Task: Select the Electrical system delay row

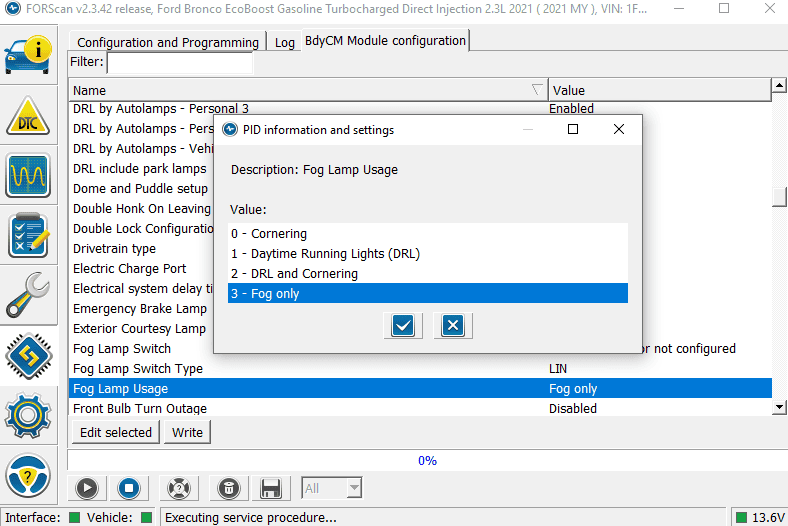Action: pyautogui.click(x=141, y=289)
